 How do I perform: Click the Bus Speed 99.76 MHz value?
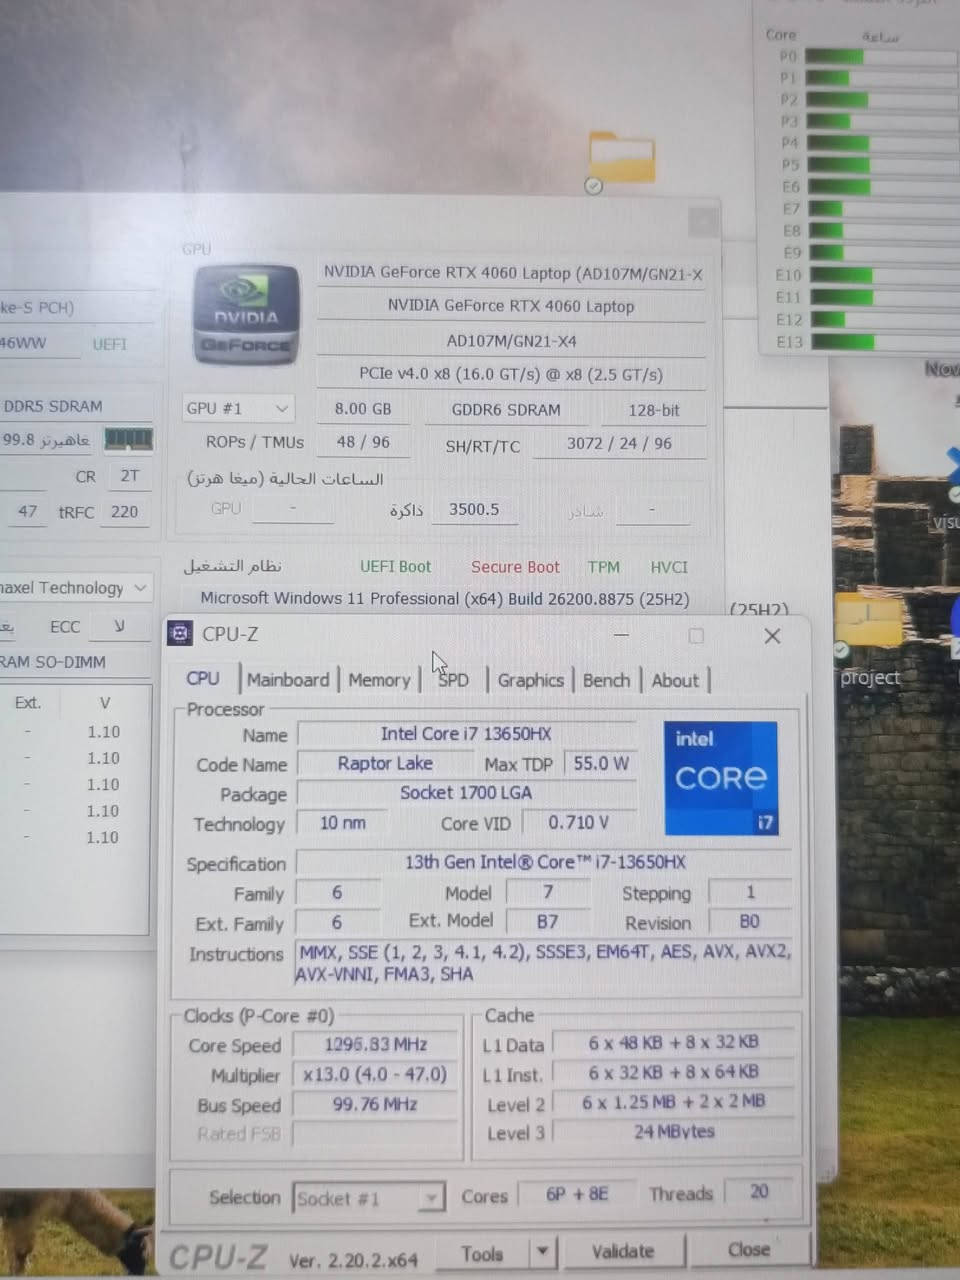(375, 1105)
